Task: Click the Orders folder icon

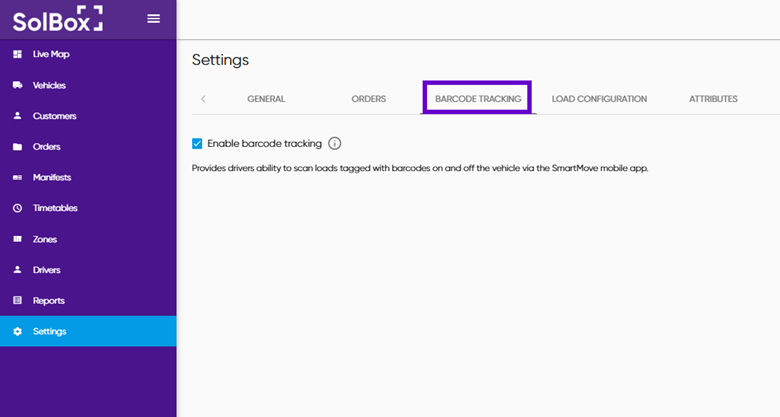Action: [x=17, y=147]
